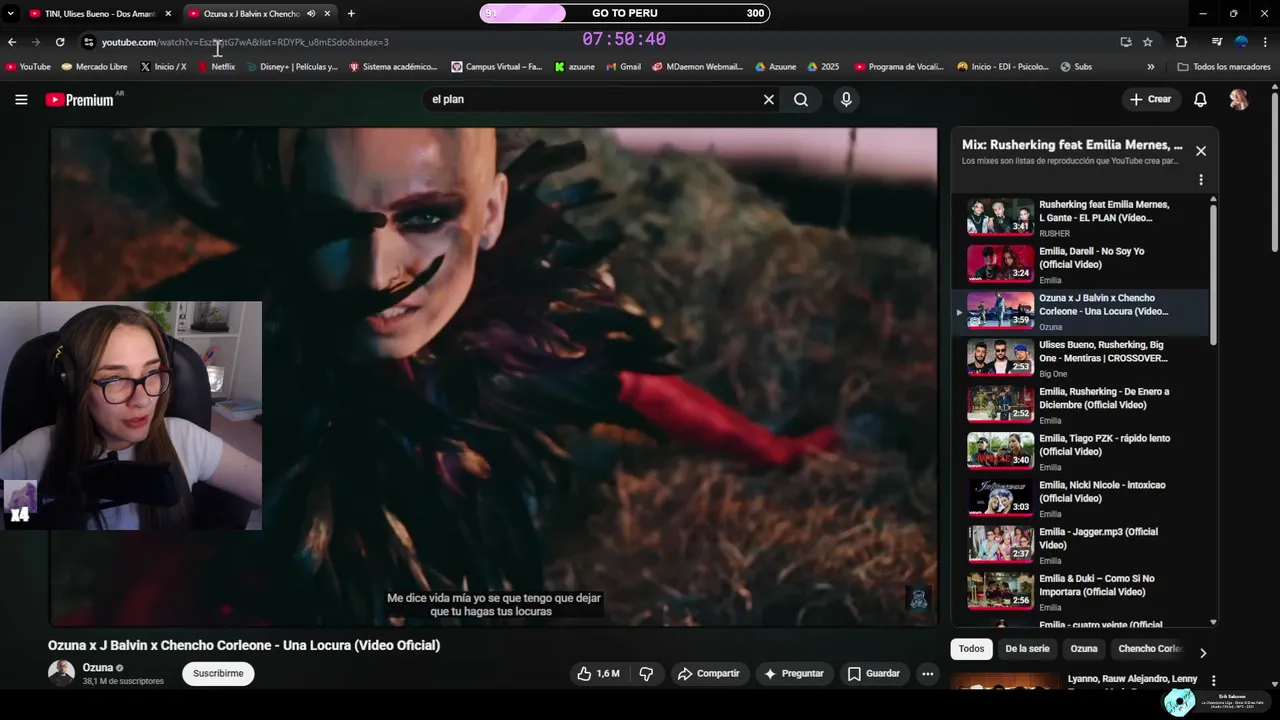Viewport: 1280px width, 720px height.
Task: Open the YouTube notifications bell
Action: [1200, 99]
